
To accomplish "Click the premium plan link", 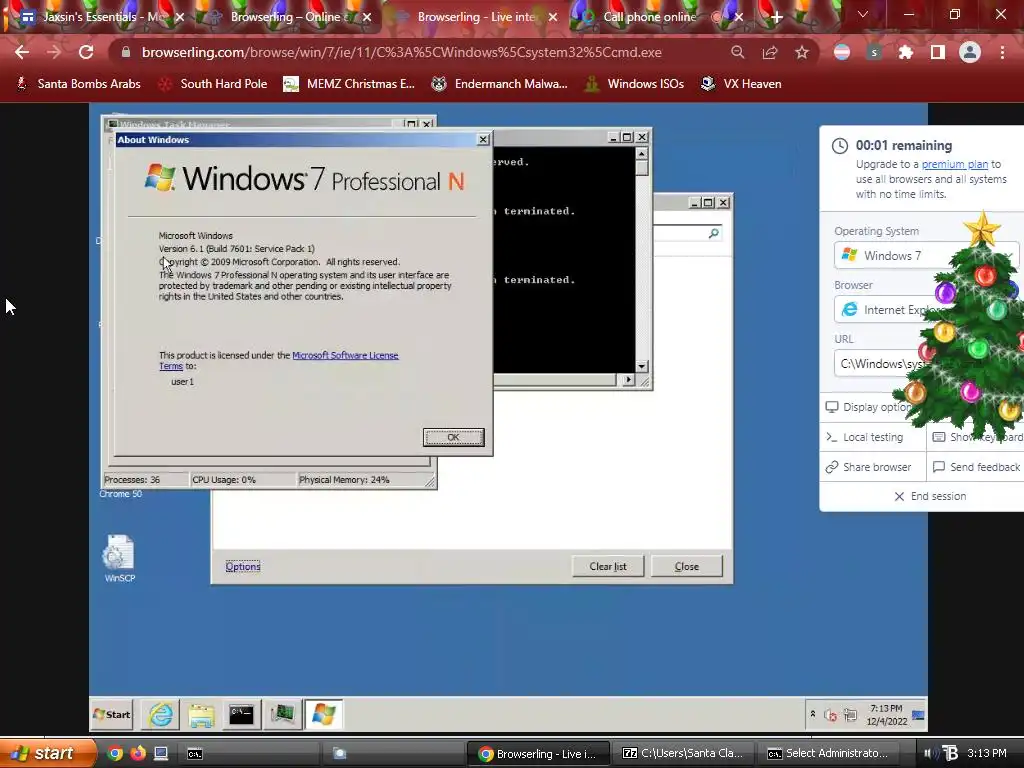I will pyautogui.click(x=954, y=165).
